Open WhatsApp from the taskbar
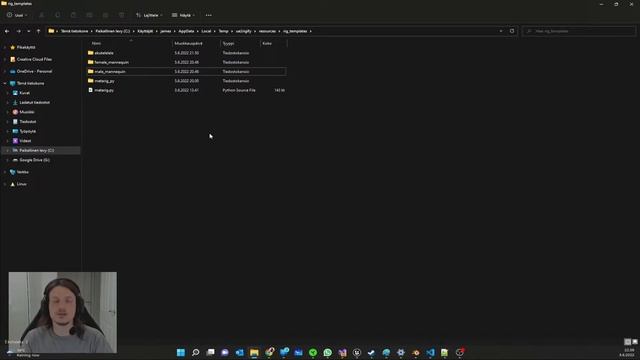Screen dimensions: 640x360 [x=328, y=352]
